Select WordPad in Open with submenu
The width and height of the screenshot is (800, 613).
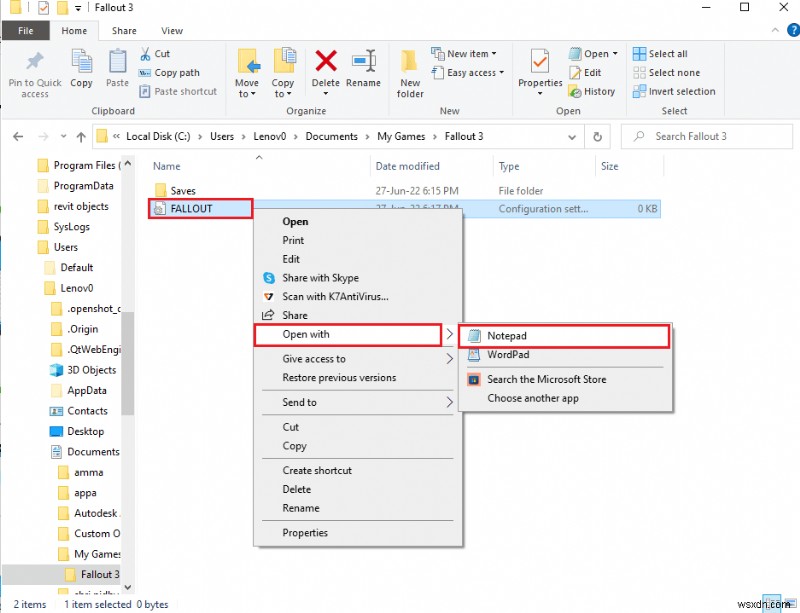pos(508,354)
